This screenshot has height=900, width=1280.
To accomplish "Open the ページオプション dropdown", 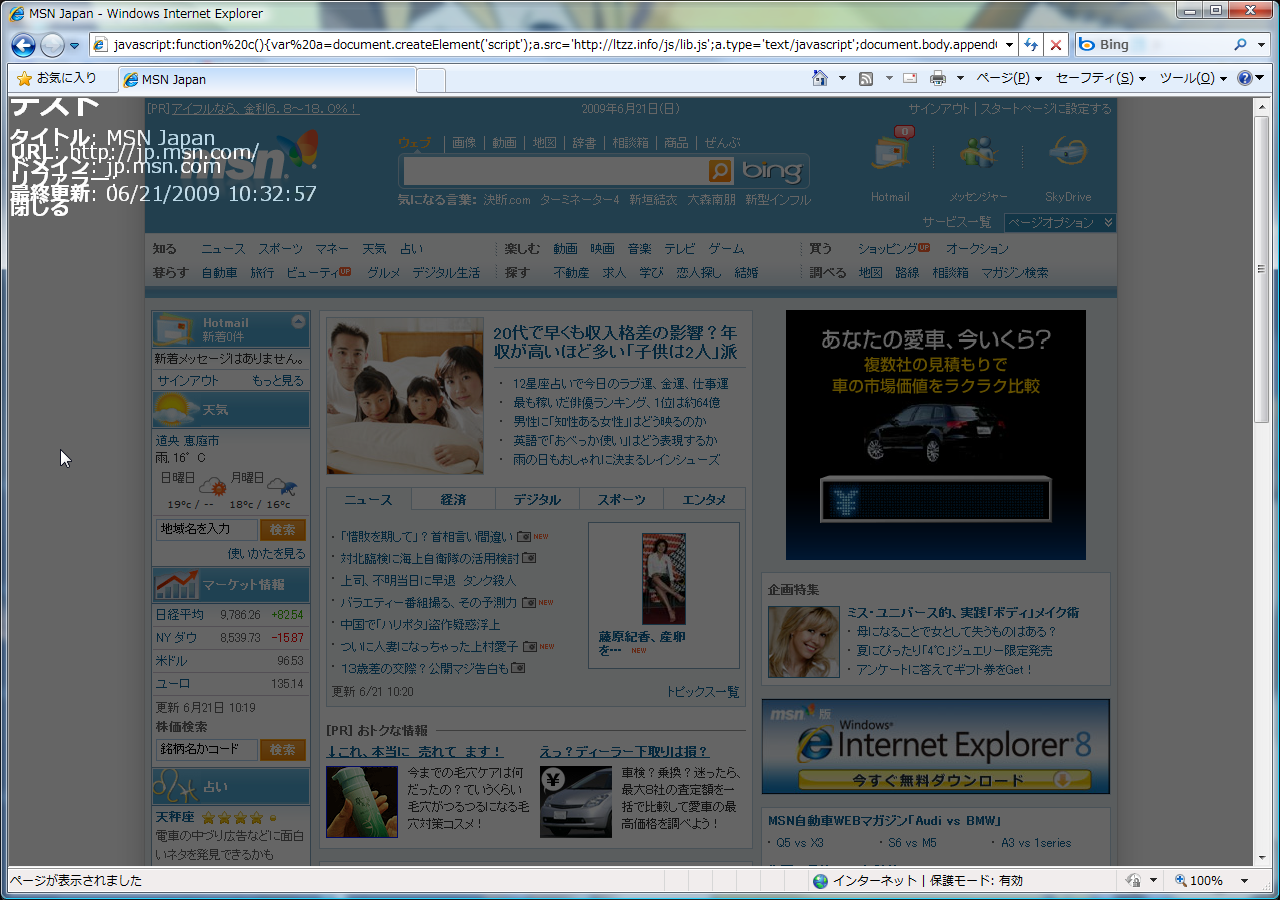I will [x=1060, y=222].
